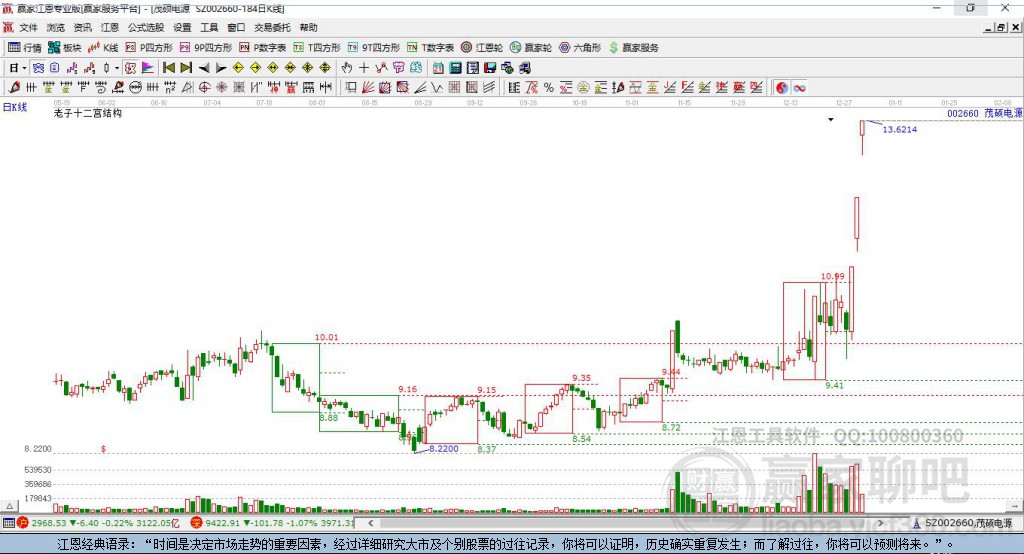Switch to K线 view button
The image size is (1024, 554).
click(x=103, y=48)
